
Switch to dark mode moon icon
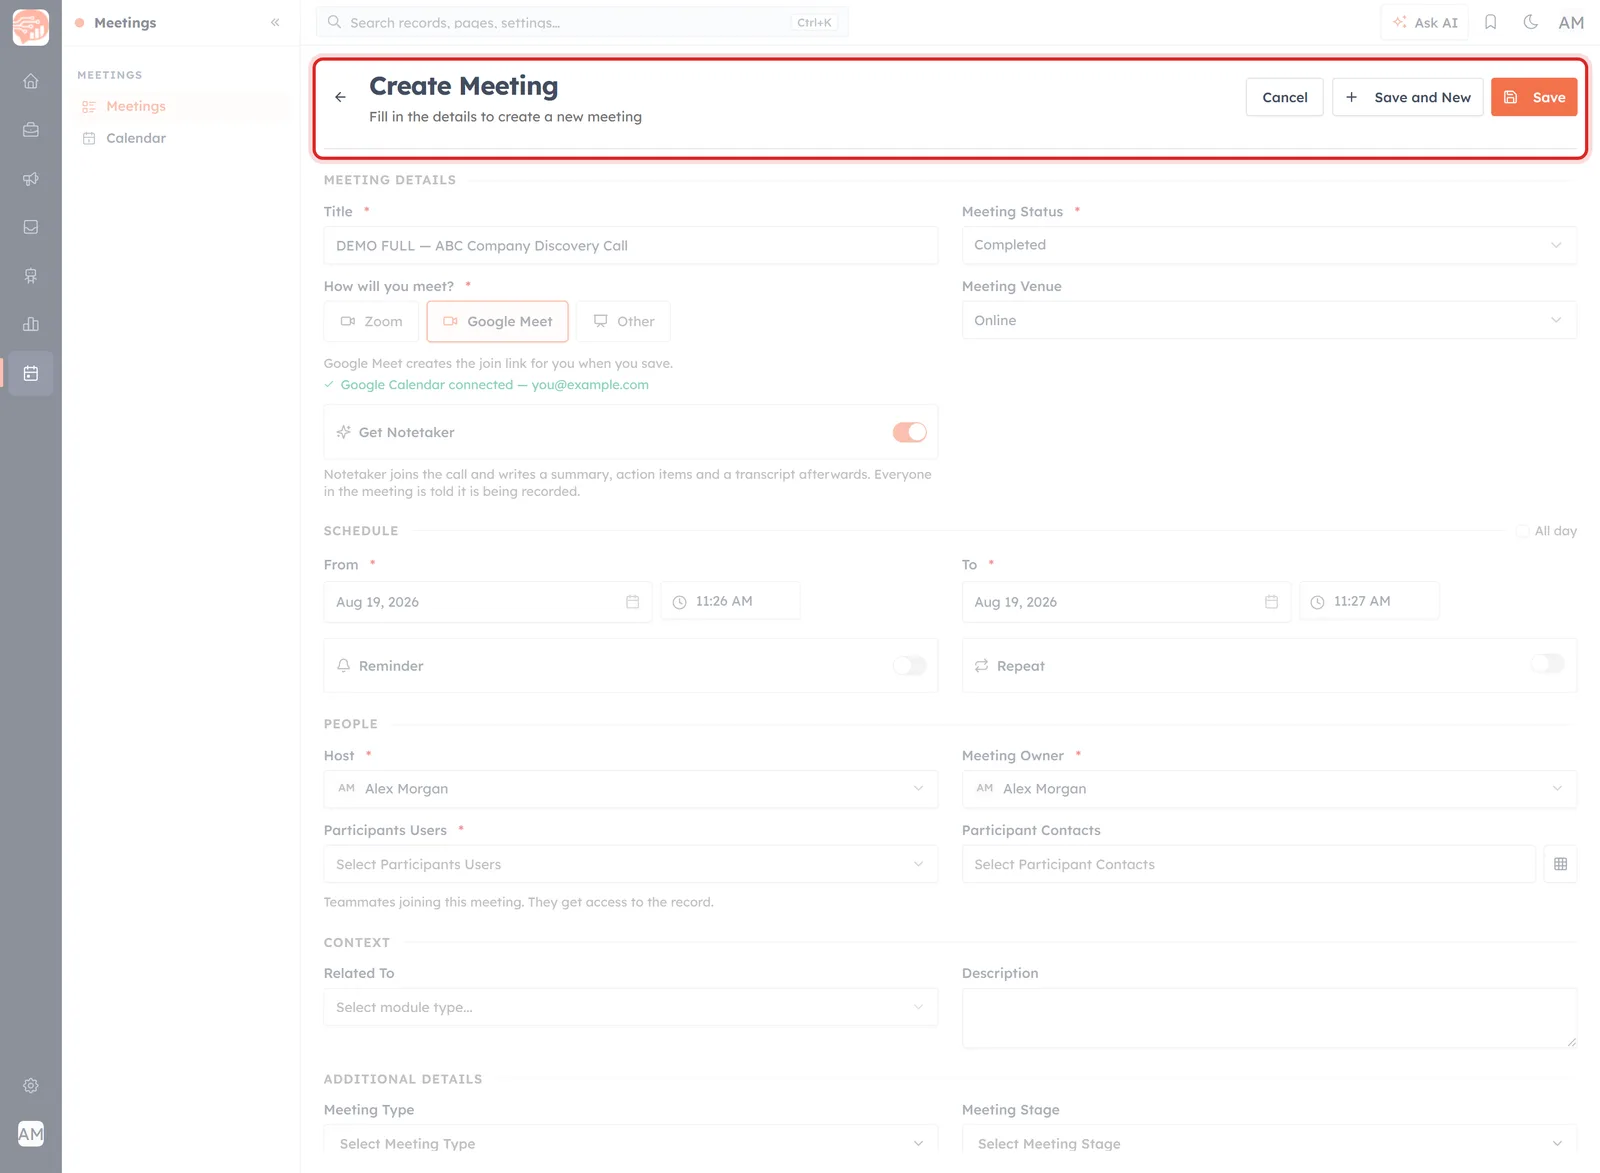[x=1530, y=22]
